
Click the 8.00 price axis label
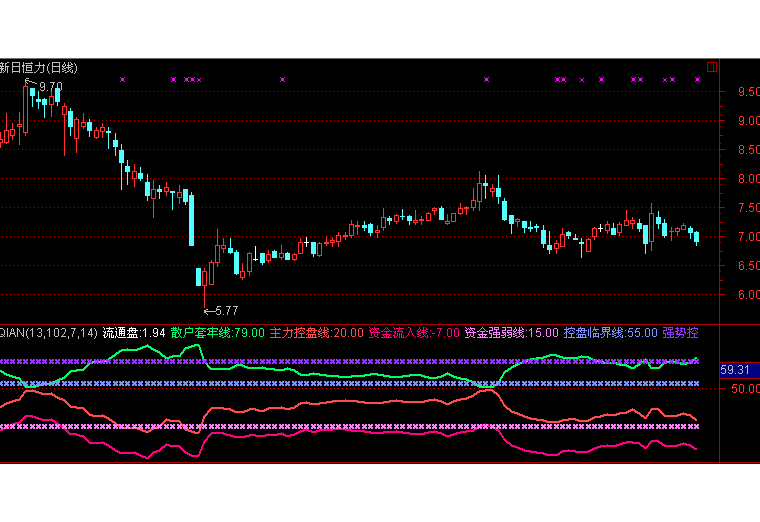tap(747, 179)
